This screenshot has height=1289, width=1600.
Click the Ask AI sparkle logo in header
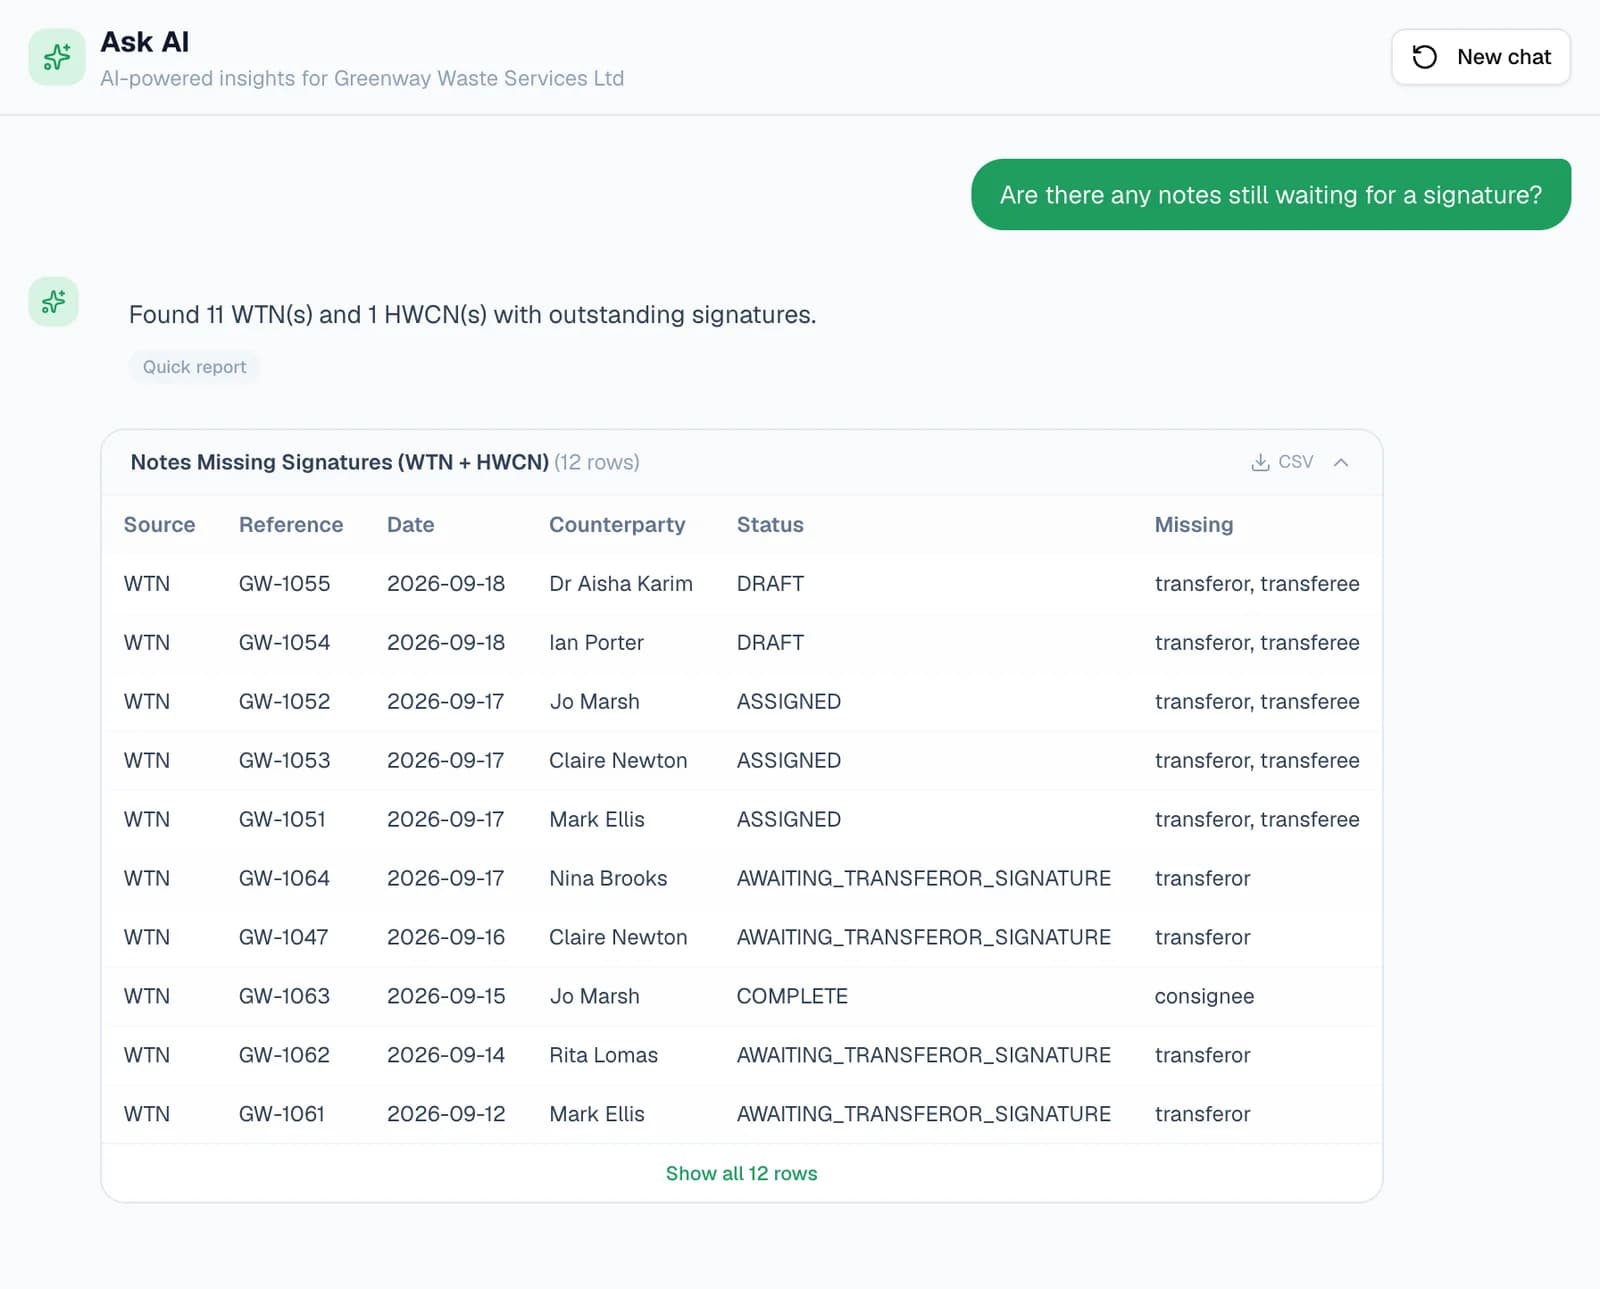point(57,57)
